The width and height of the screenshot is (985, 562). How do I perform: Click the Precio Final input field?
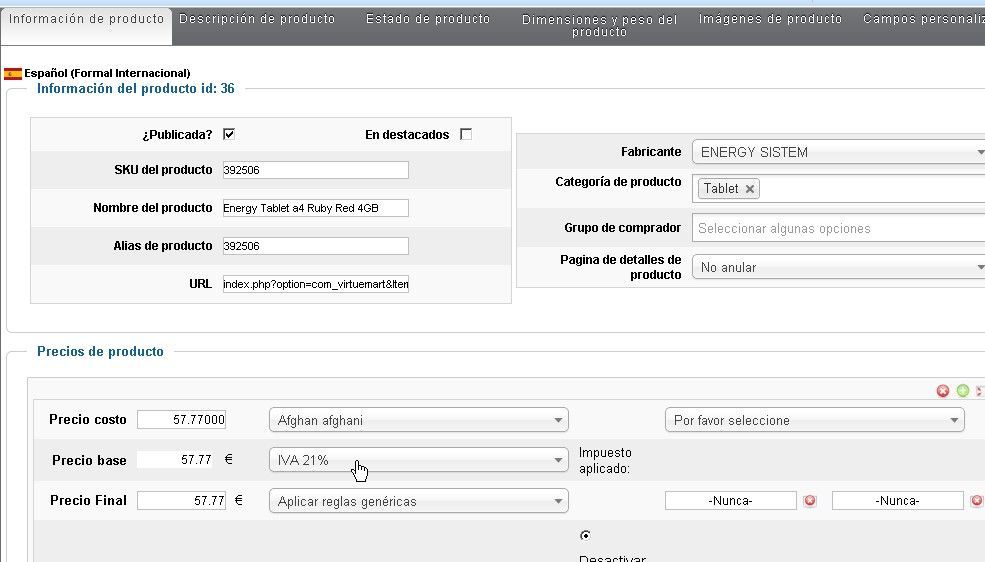click(x=182, y=500)
